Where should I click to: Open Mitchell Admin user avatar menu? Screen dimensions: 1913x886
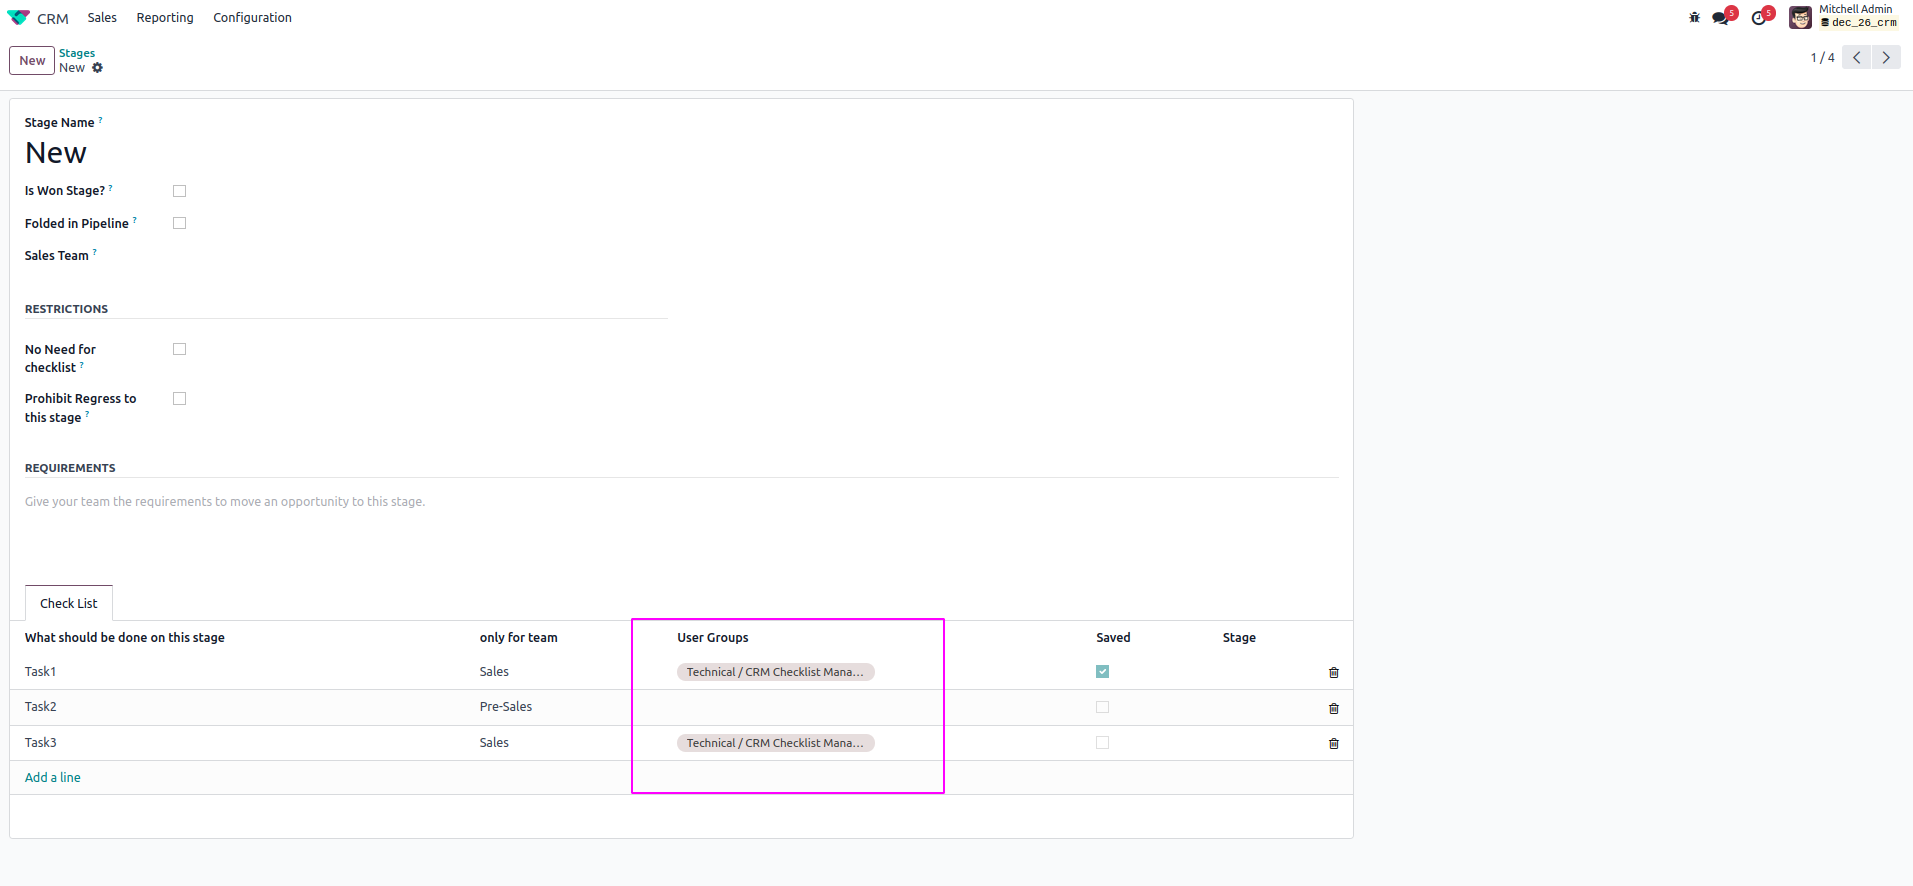point(1800,17)
